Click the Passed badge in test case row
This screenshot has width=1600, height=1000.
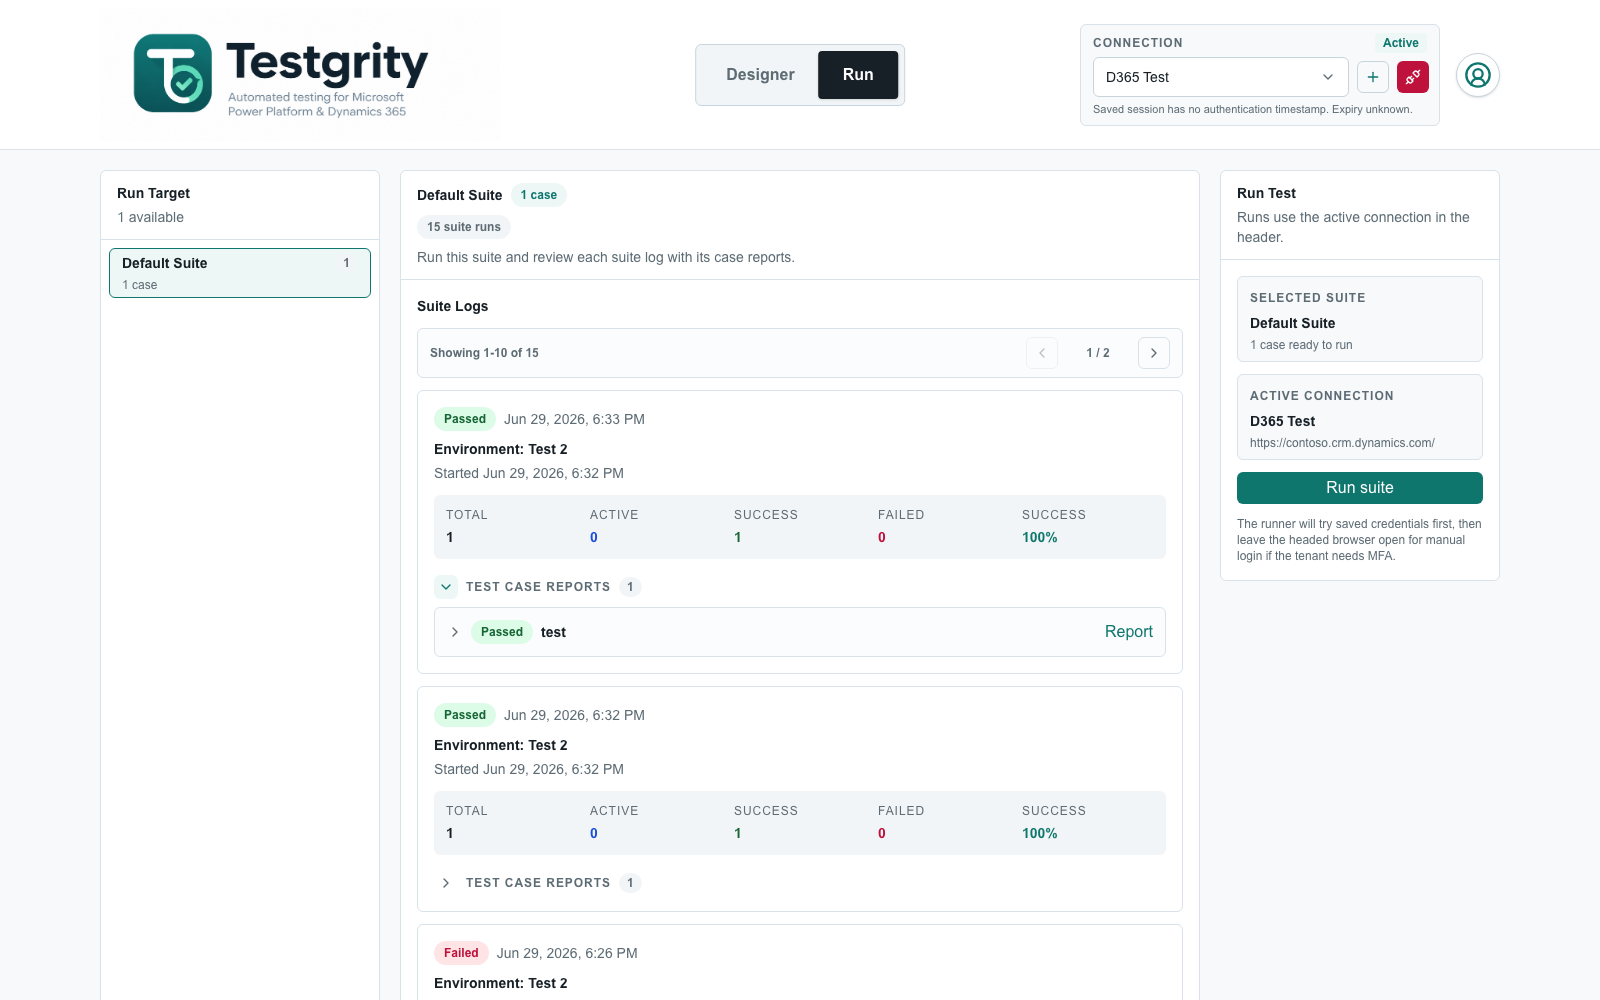click(x=502, y=632)
